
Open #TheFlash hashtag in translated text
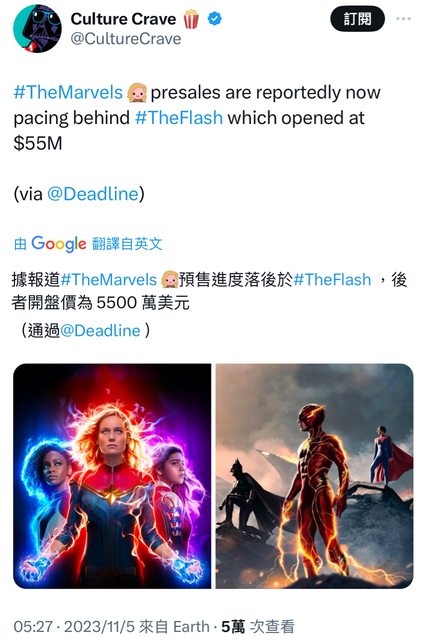pos(332,280)
